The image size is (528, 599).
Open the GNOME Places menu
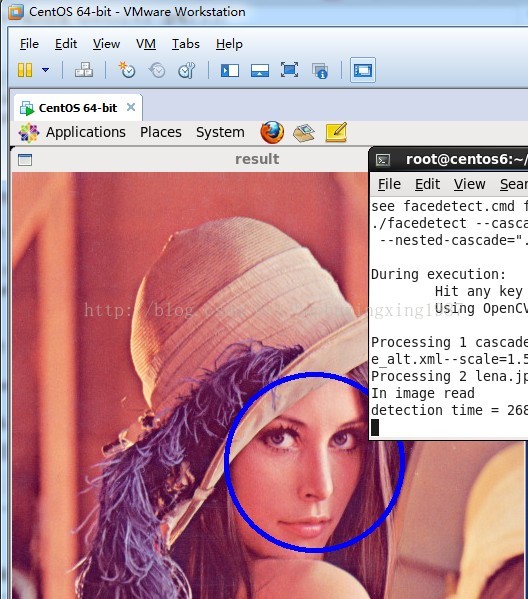161,132
